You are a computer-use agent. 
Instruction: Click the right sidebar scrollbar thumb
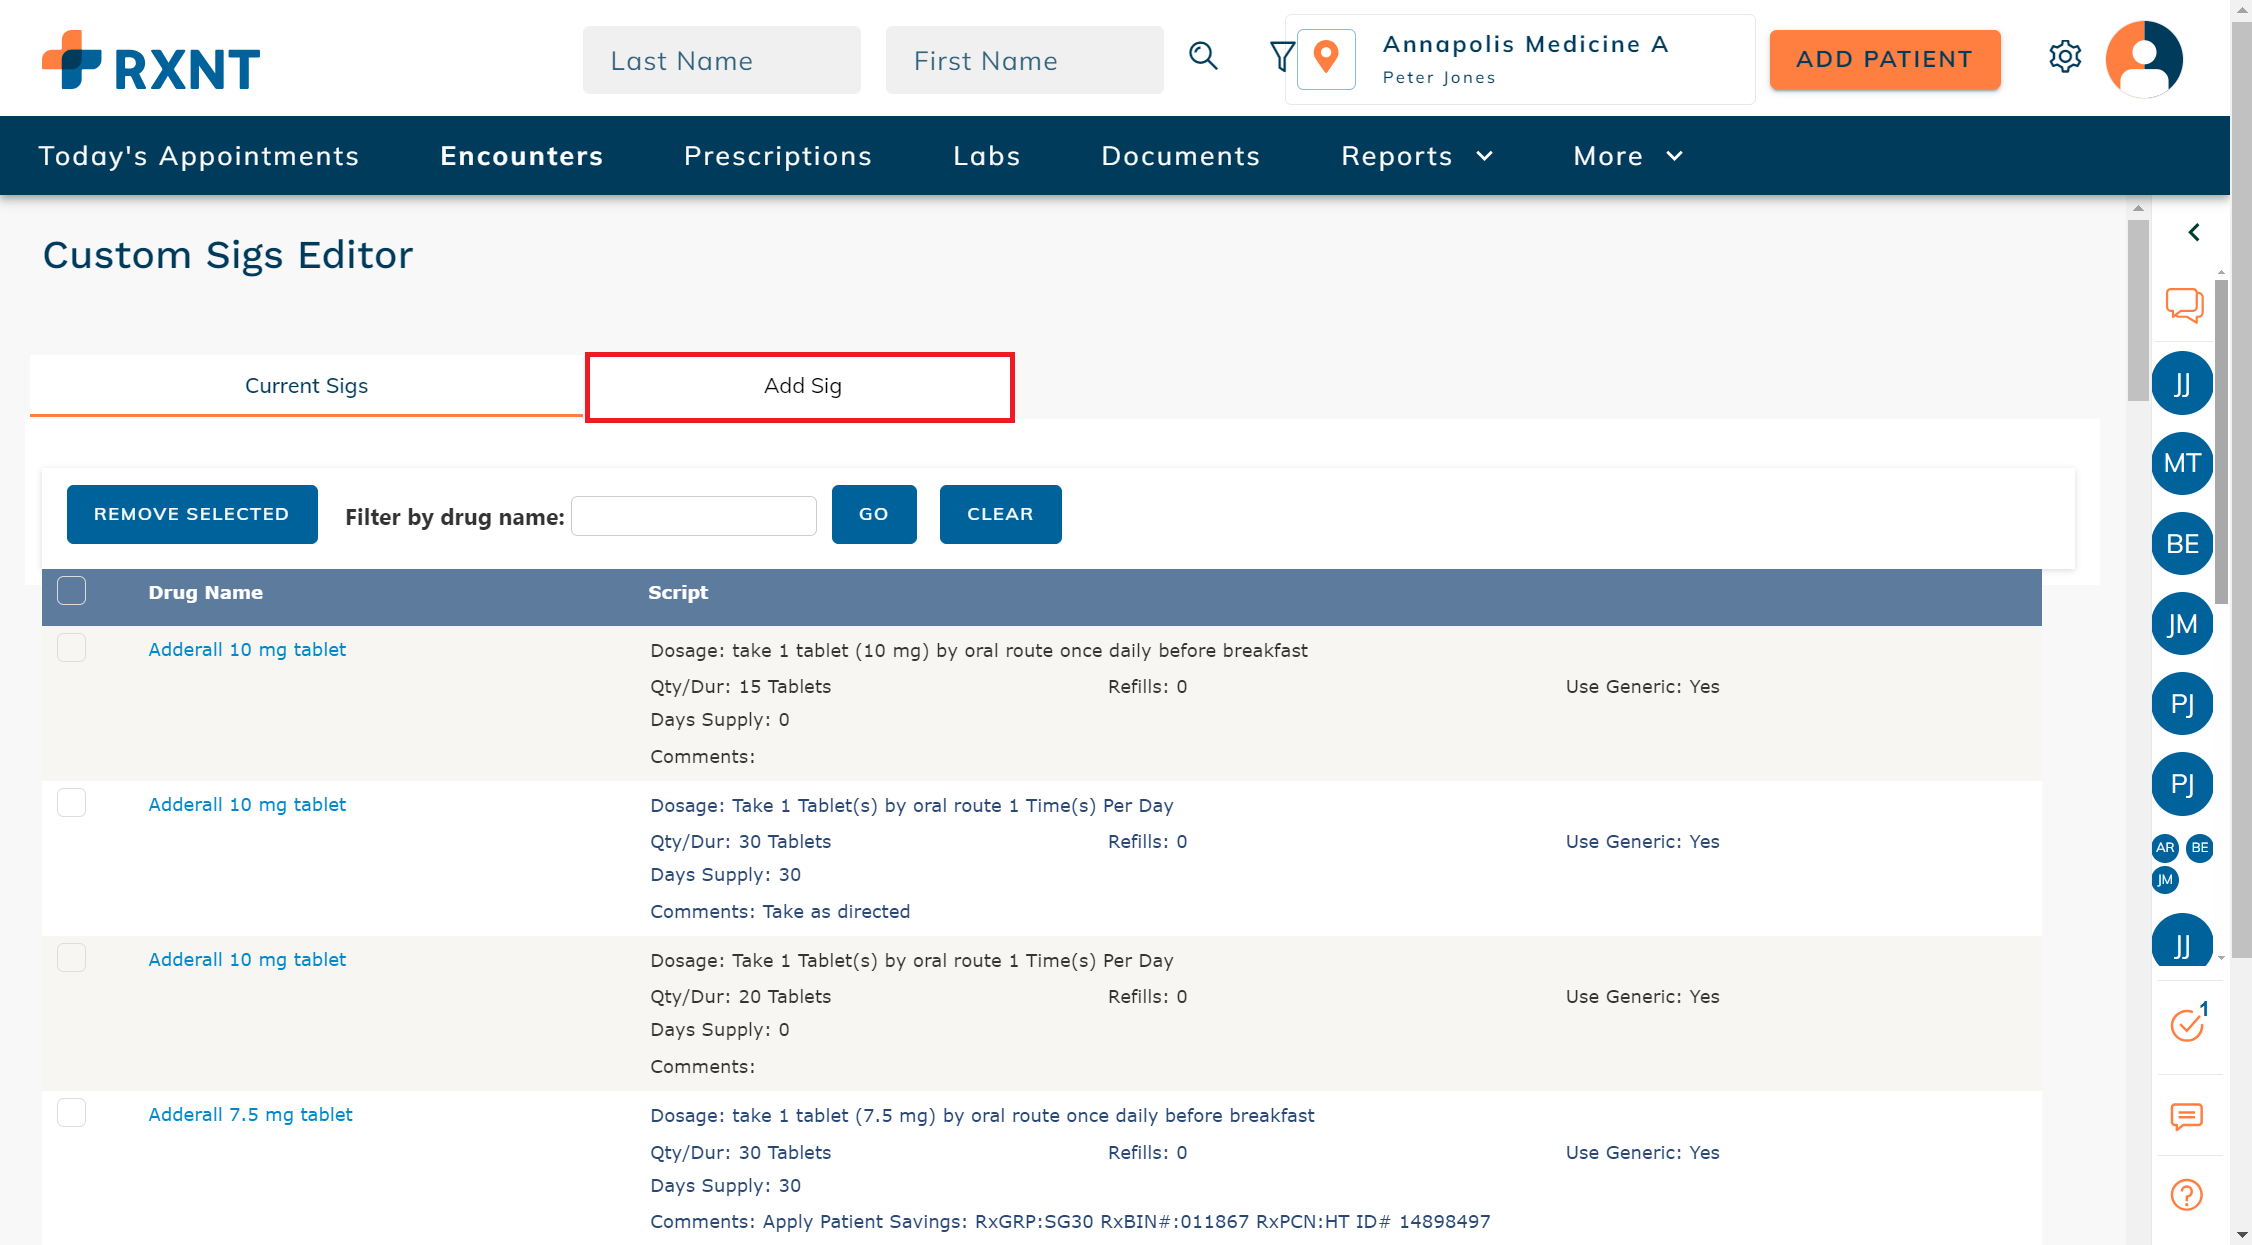tap(2221, 440)
